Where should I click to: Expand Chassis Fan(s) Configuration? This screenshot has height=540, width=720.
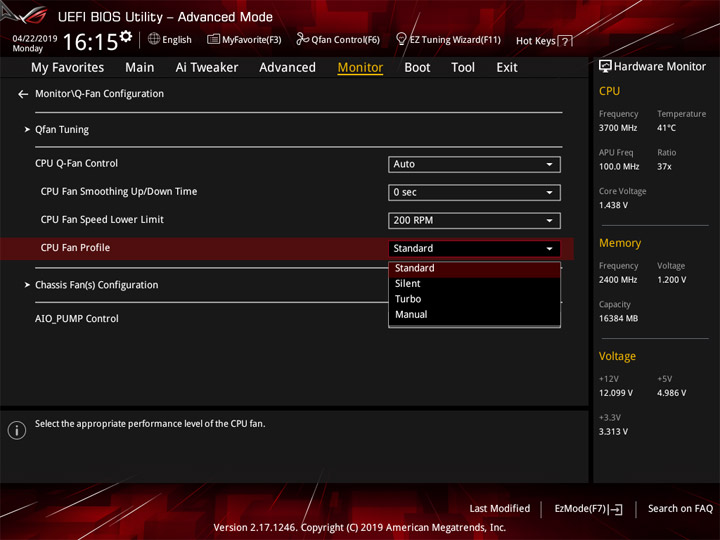pos(96,285)
